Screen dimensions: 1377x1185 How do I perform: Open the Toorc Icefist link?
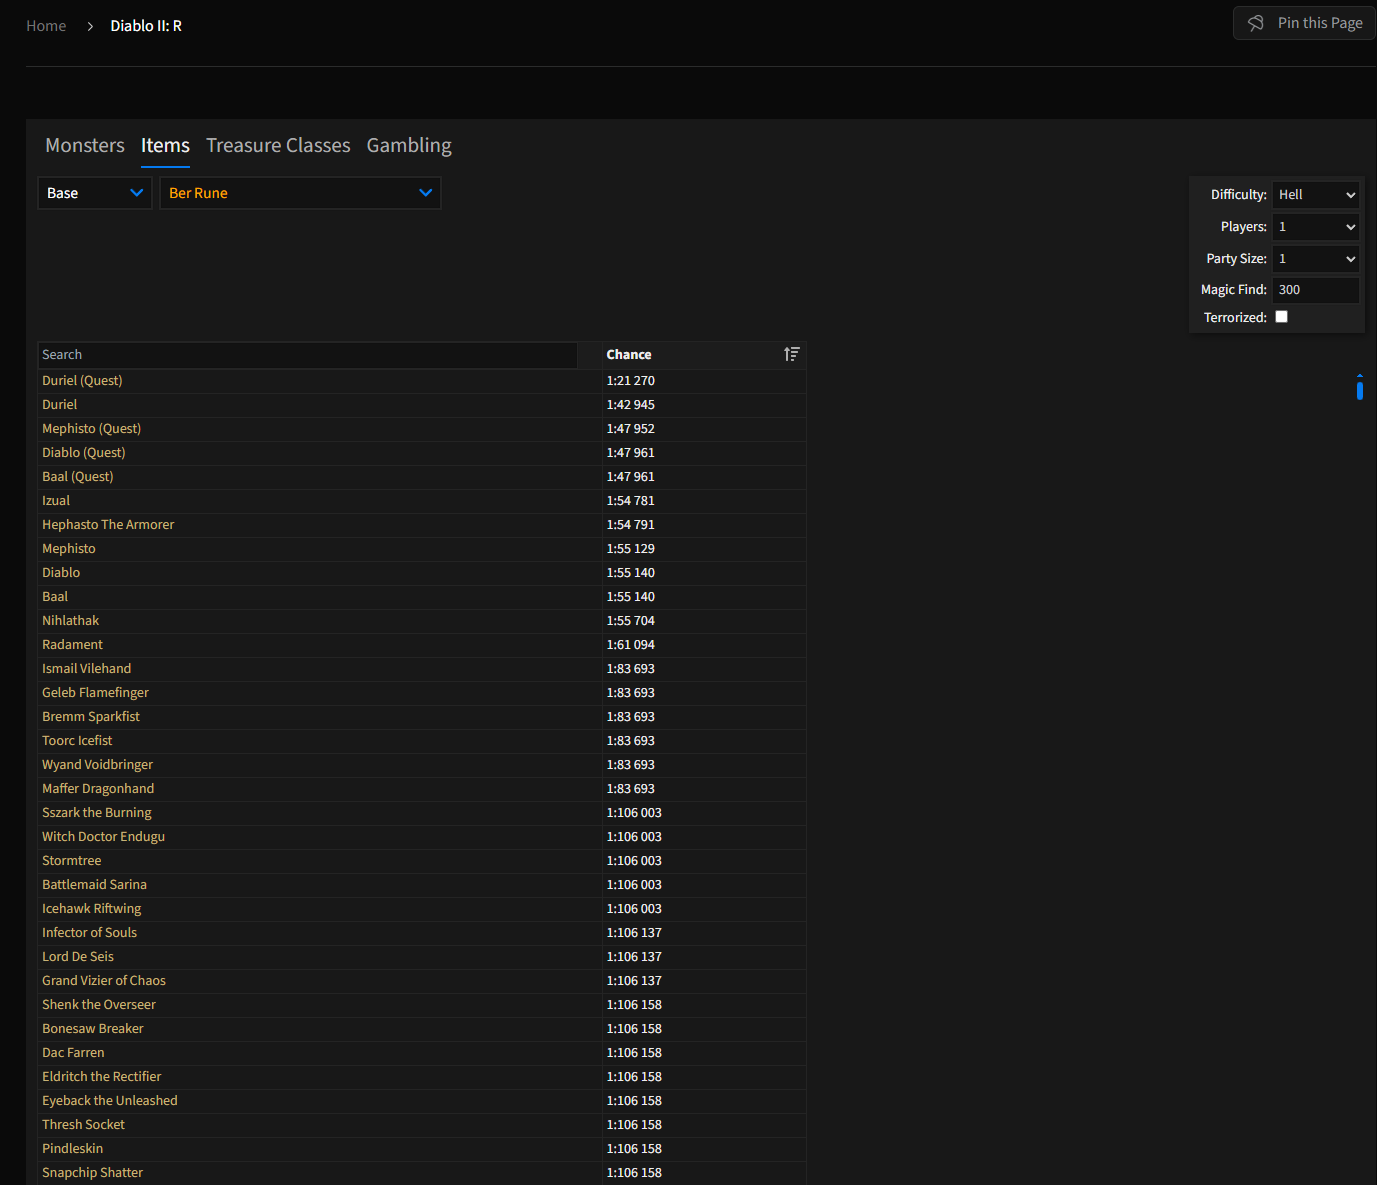[x=77, y=741]
